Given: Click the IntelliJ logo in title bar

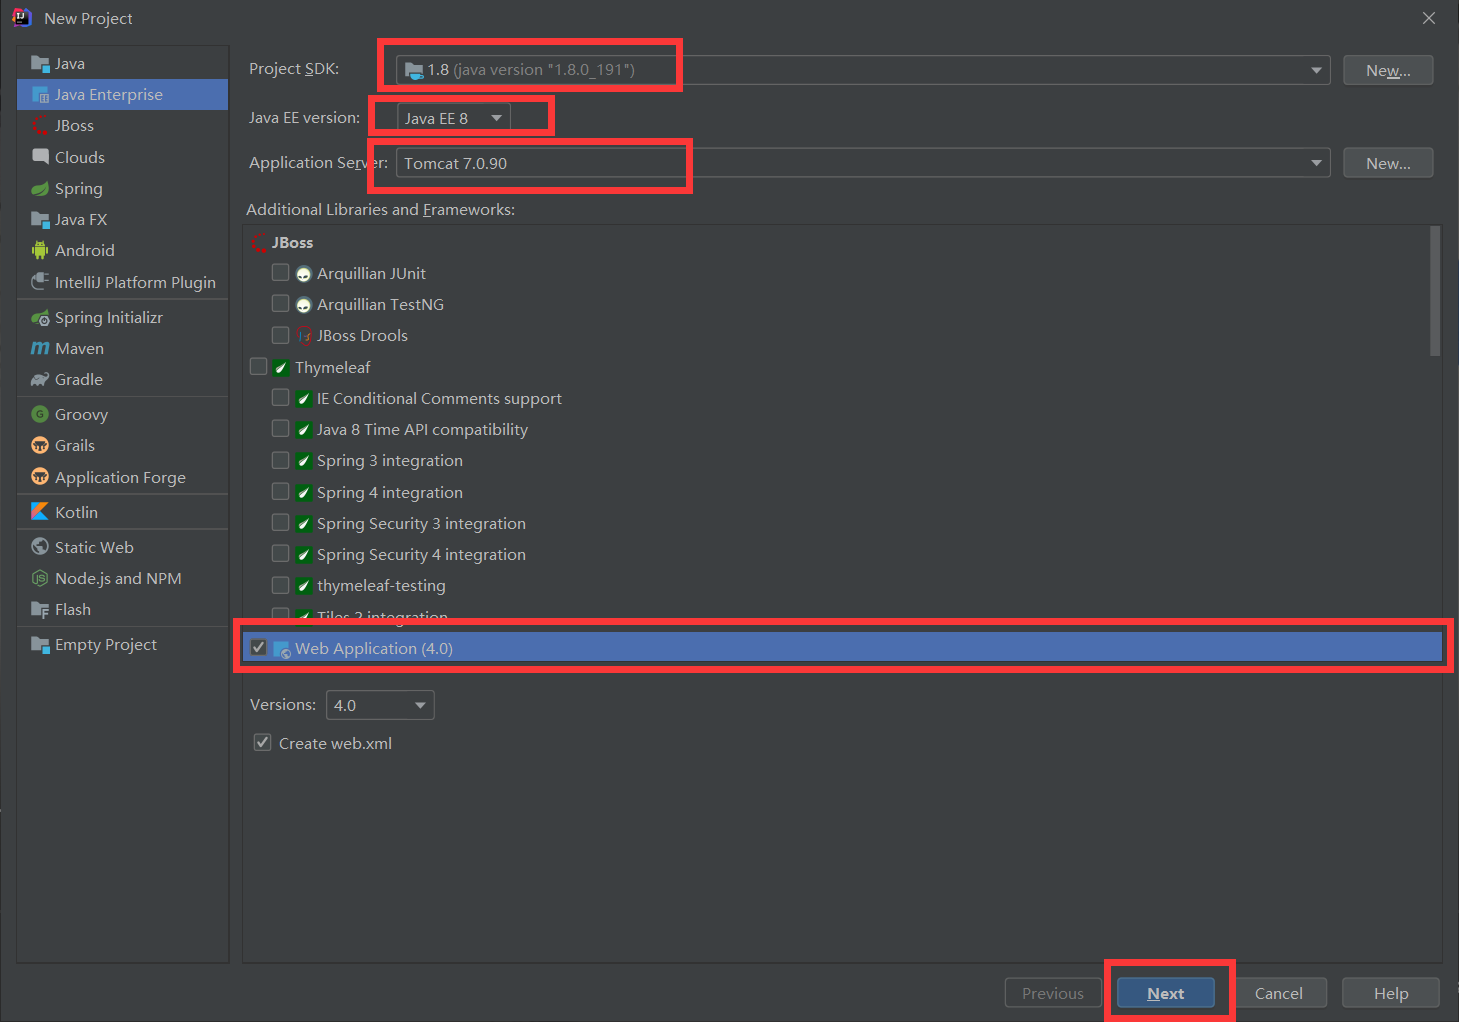Looking at the screenshot, I should click(x=22, y=17).
